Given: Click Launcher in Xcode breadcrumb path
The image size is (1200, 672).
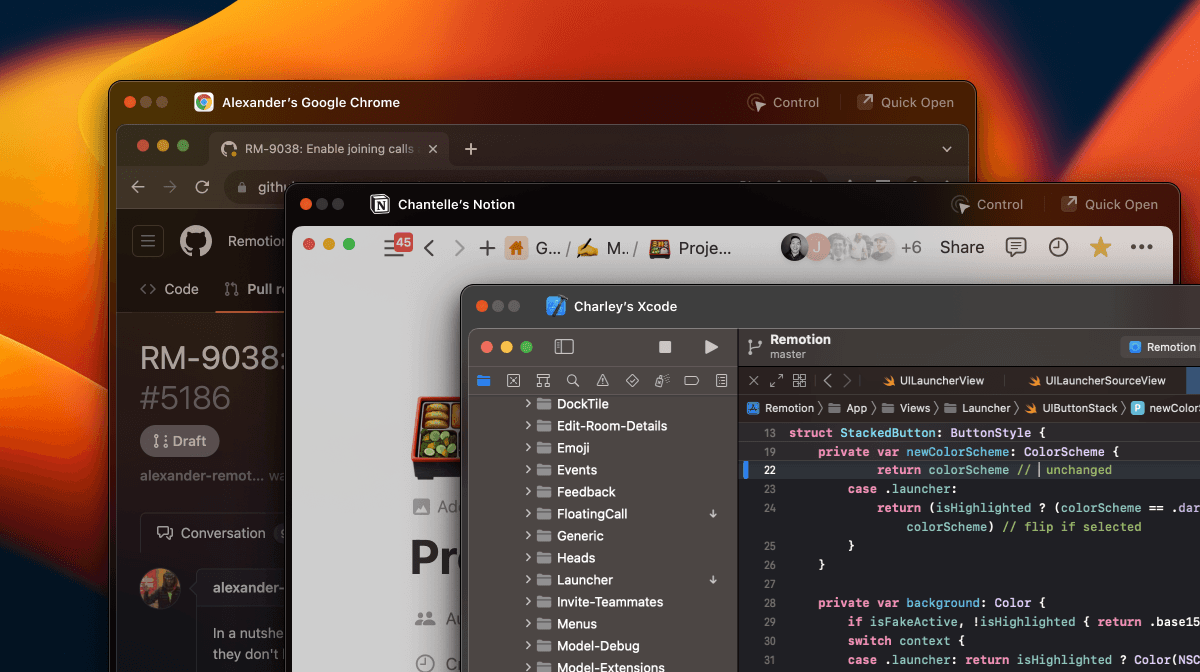Looking at the screenshot, I should click(977, 408).
